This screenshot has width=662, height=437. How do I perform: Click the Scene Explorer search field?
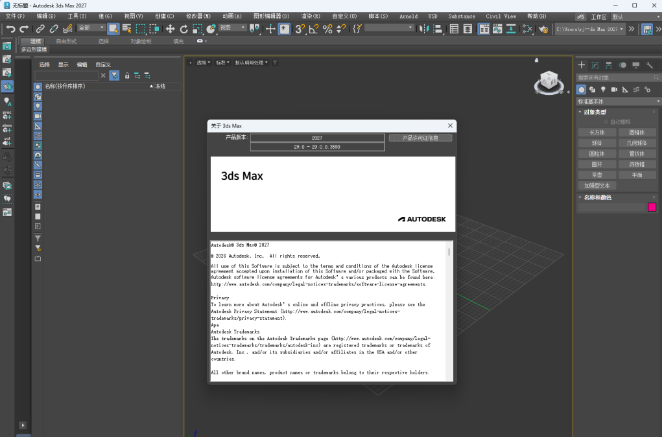click(x=68, y=75)
